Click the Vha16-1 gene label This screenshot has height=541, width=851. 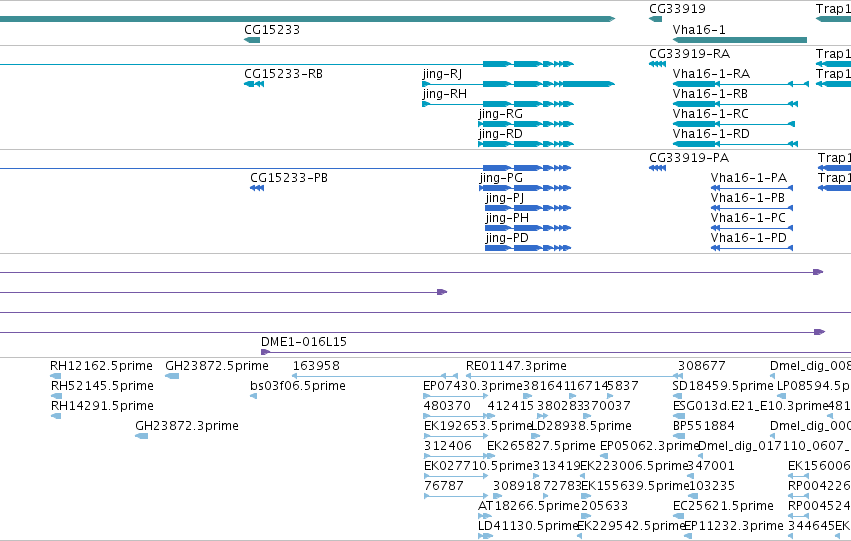(x=699, y=29)
